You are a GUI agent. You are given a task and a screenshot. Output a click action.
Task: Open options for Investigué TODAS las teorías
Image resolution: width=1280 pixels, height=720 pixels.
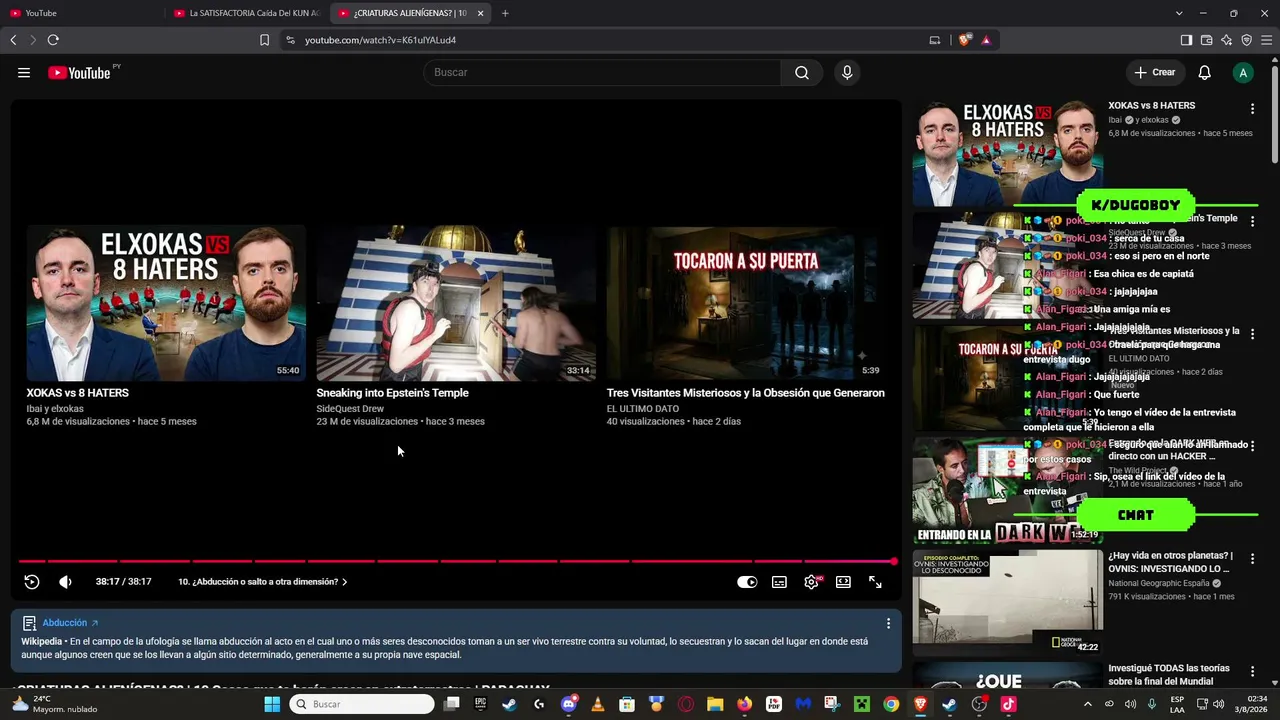[x=1252, y=671]
